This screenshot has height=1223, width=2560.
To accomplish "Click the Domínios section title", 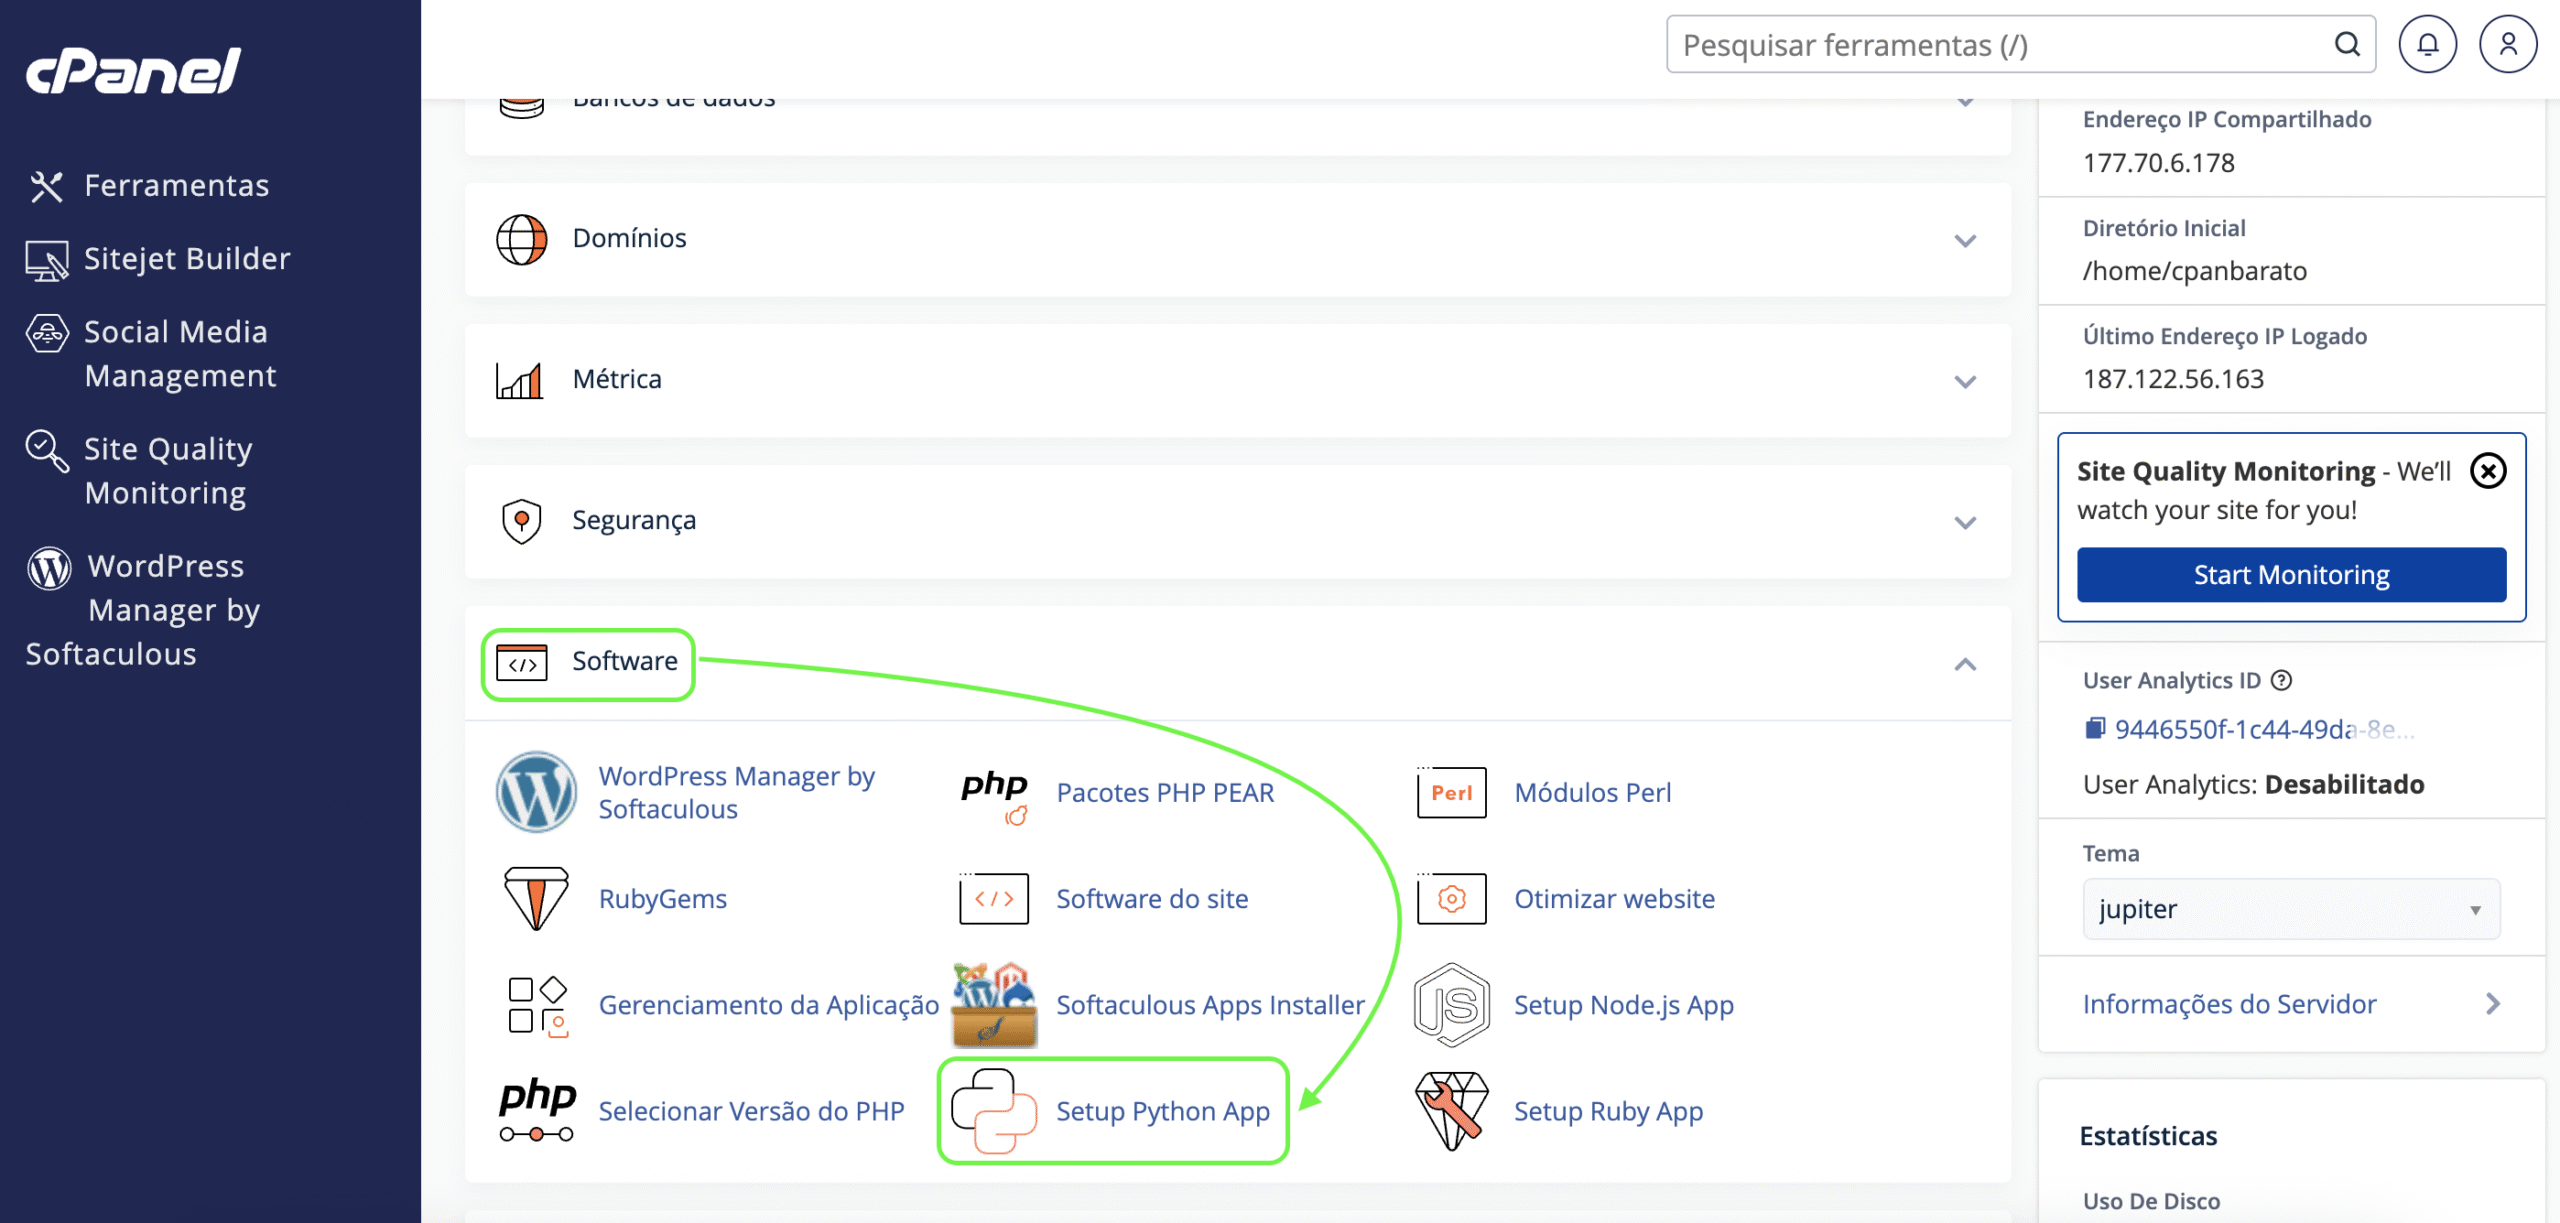I will tap(629, 238).
